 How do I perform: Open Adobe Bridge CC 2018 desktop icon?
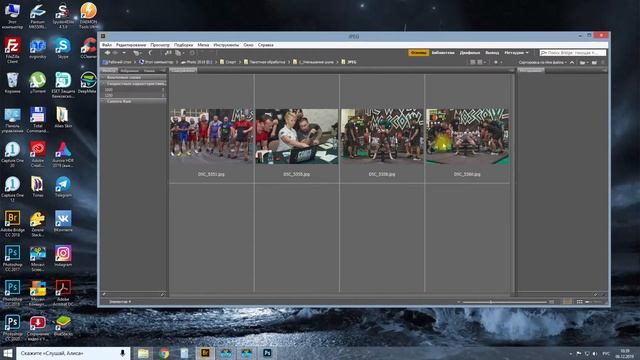(12, 223)
